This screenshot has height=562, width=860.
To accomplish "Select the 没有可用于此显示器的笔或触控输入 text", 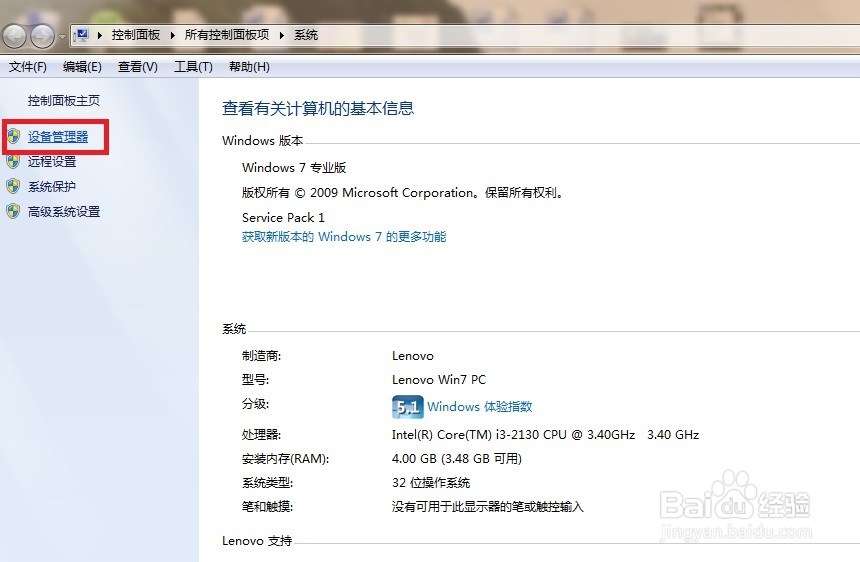I will 488,507.
